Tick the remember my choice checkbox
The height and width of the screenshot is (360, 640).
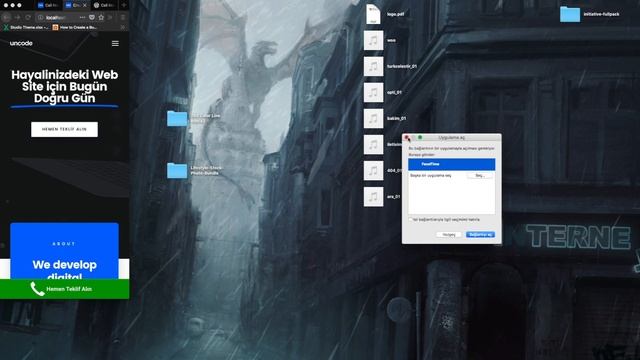tap(411, 220)
